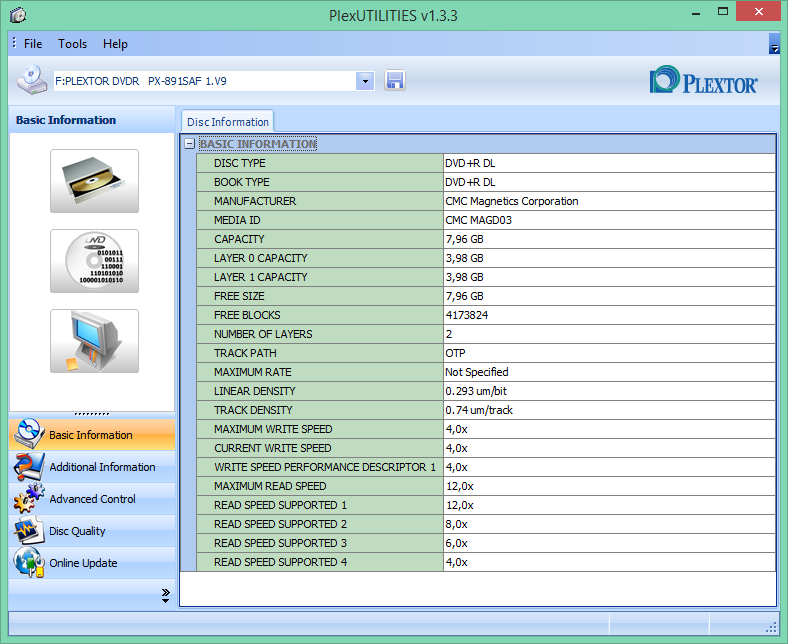Open the File menu
This screenshot has height=644, width=788.
[x=33, y=44]
